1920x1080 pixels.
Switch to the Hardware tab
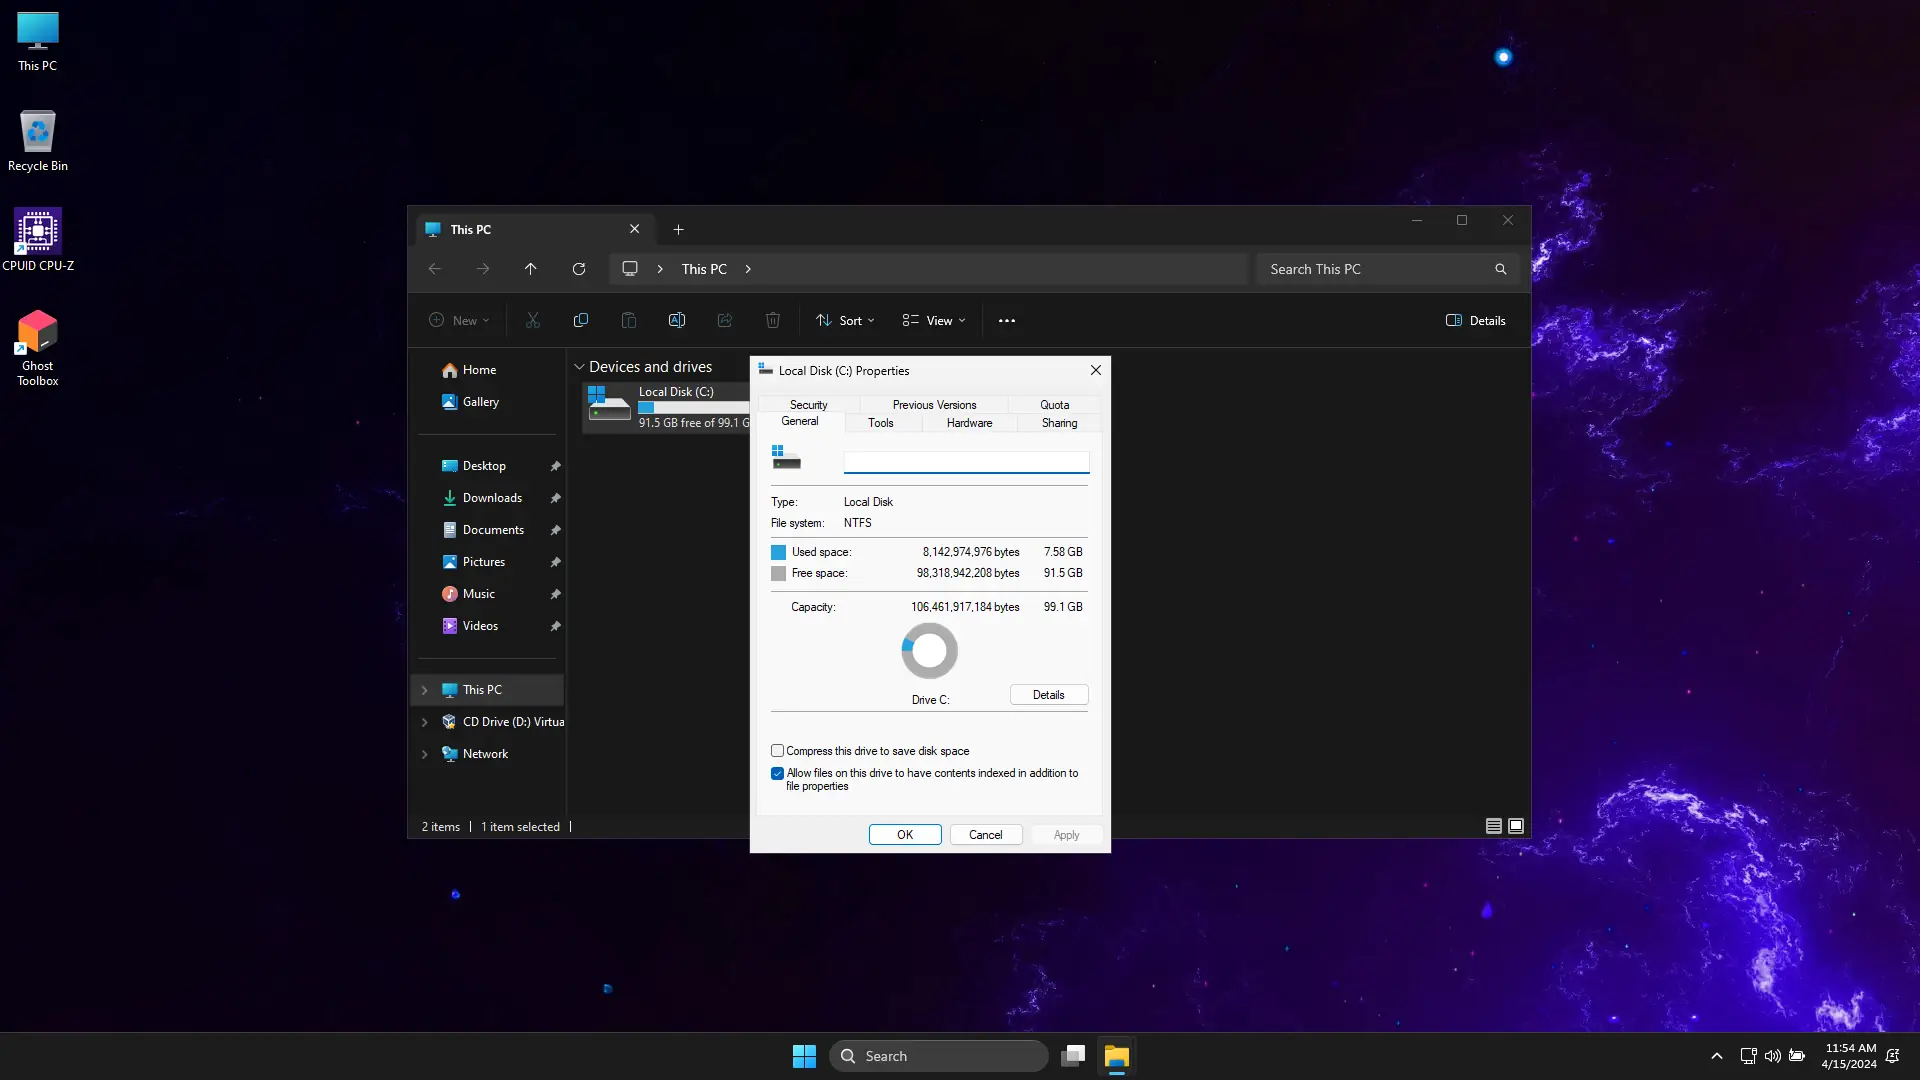pyautogui.click(x=969, y=423)
